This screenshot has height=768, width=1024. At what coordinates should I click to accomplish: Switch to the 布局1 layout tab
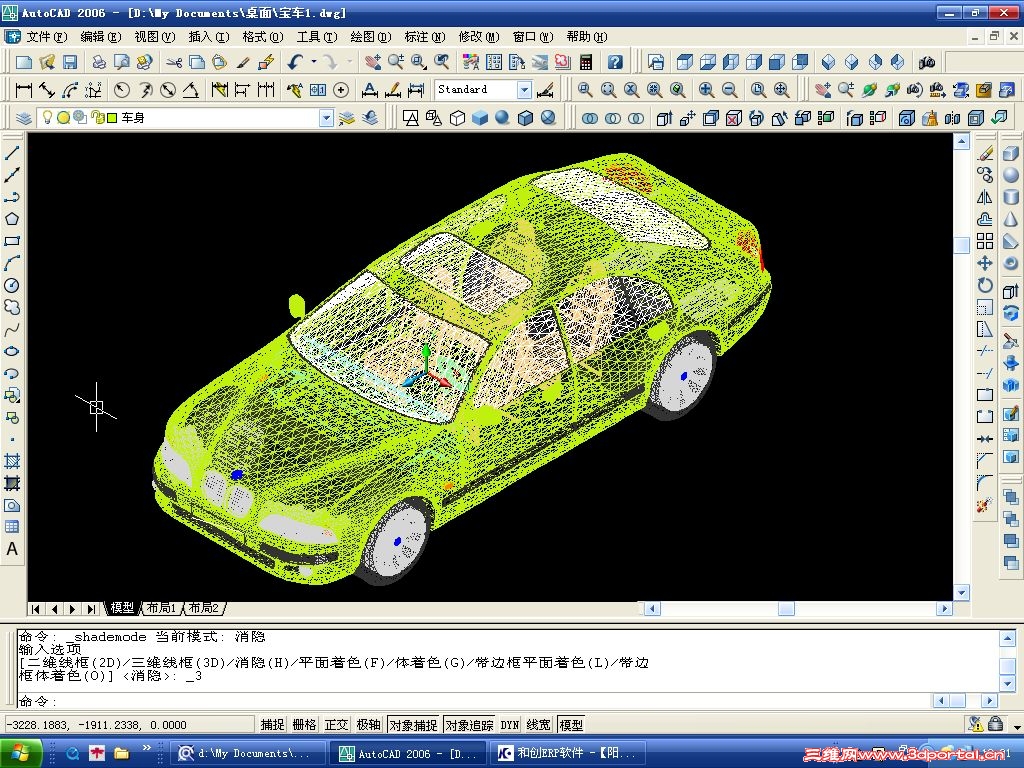point(161,608)
